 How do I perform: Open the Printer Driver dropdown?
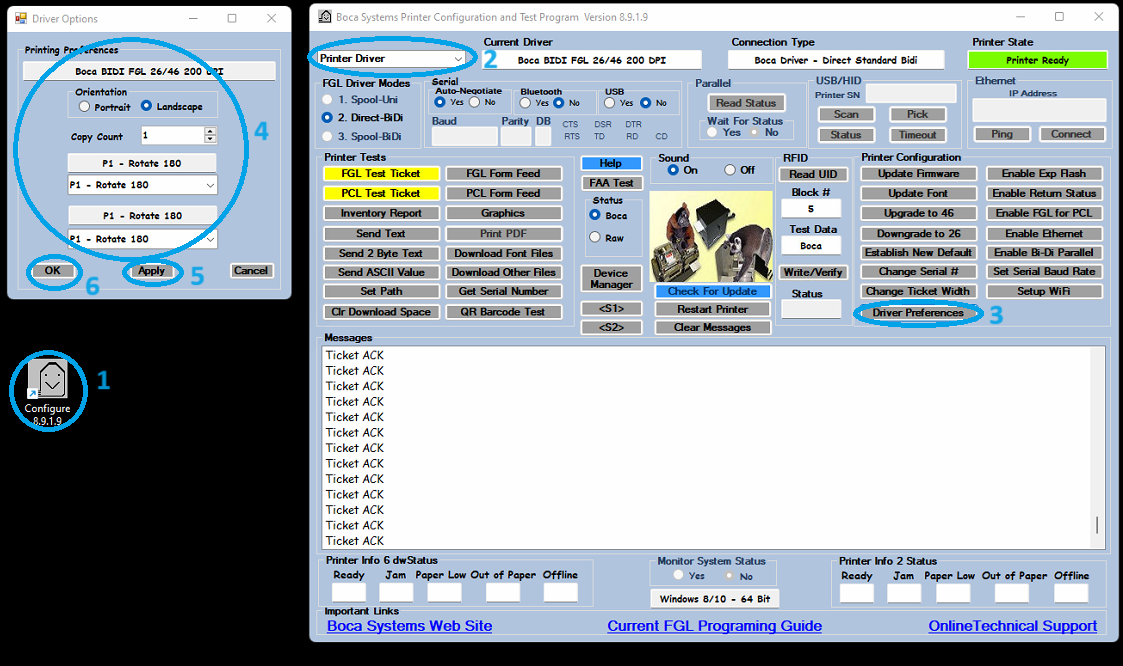coord(391,59)
